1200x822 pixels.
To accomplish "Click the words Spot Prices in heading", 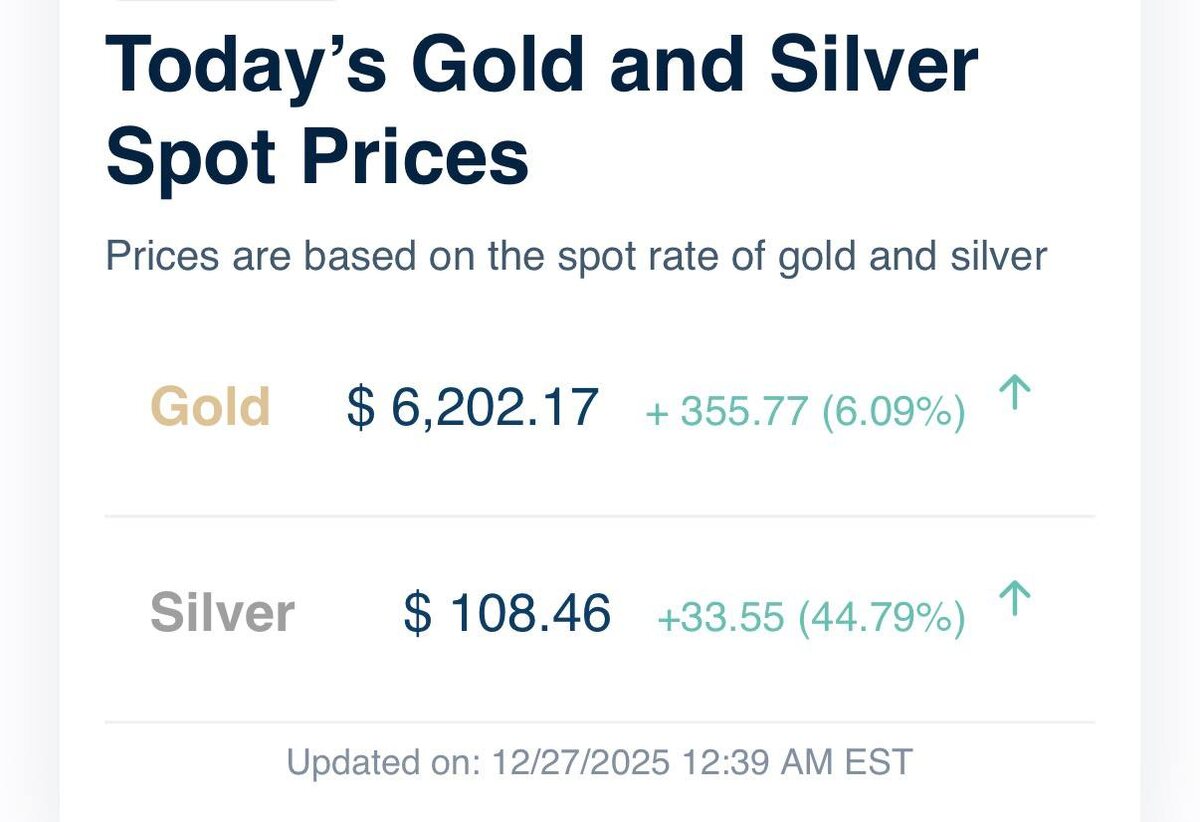I will [317, 158].
